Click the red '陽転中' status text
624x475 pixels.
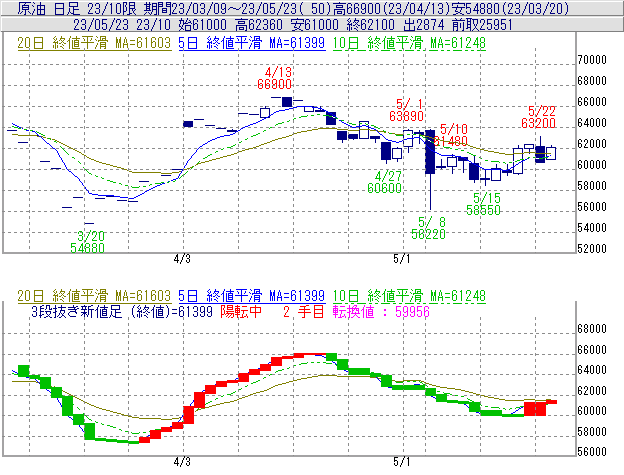tap(241, 311)
